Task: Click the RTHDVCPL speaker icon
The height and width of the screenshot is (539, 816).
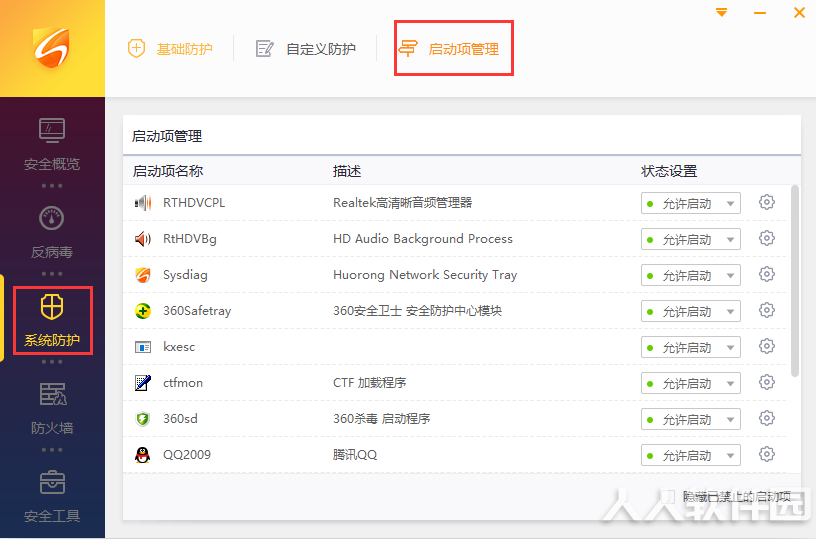Action: point(143,203)
